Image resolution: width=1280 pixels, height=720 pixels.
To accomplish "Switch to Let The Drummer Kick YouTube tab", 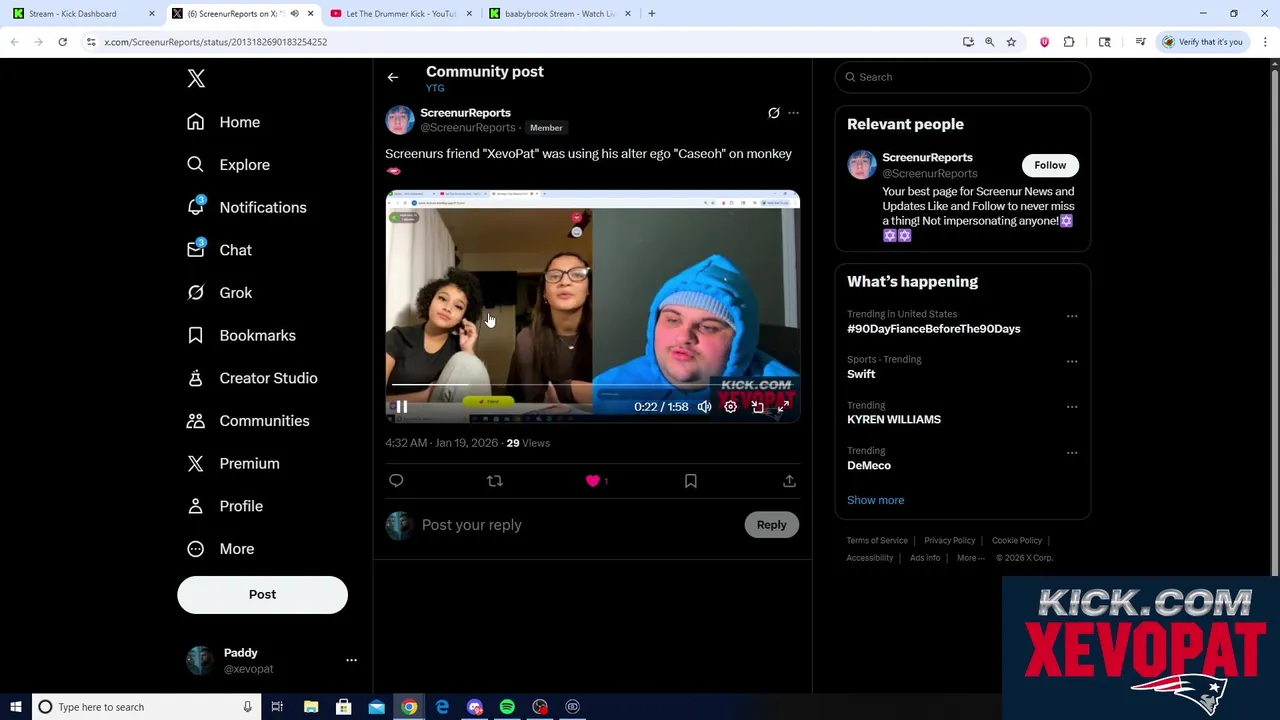I will [x=399, y=14].
